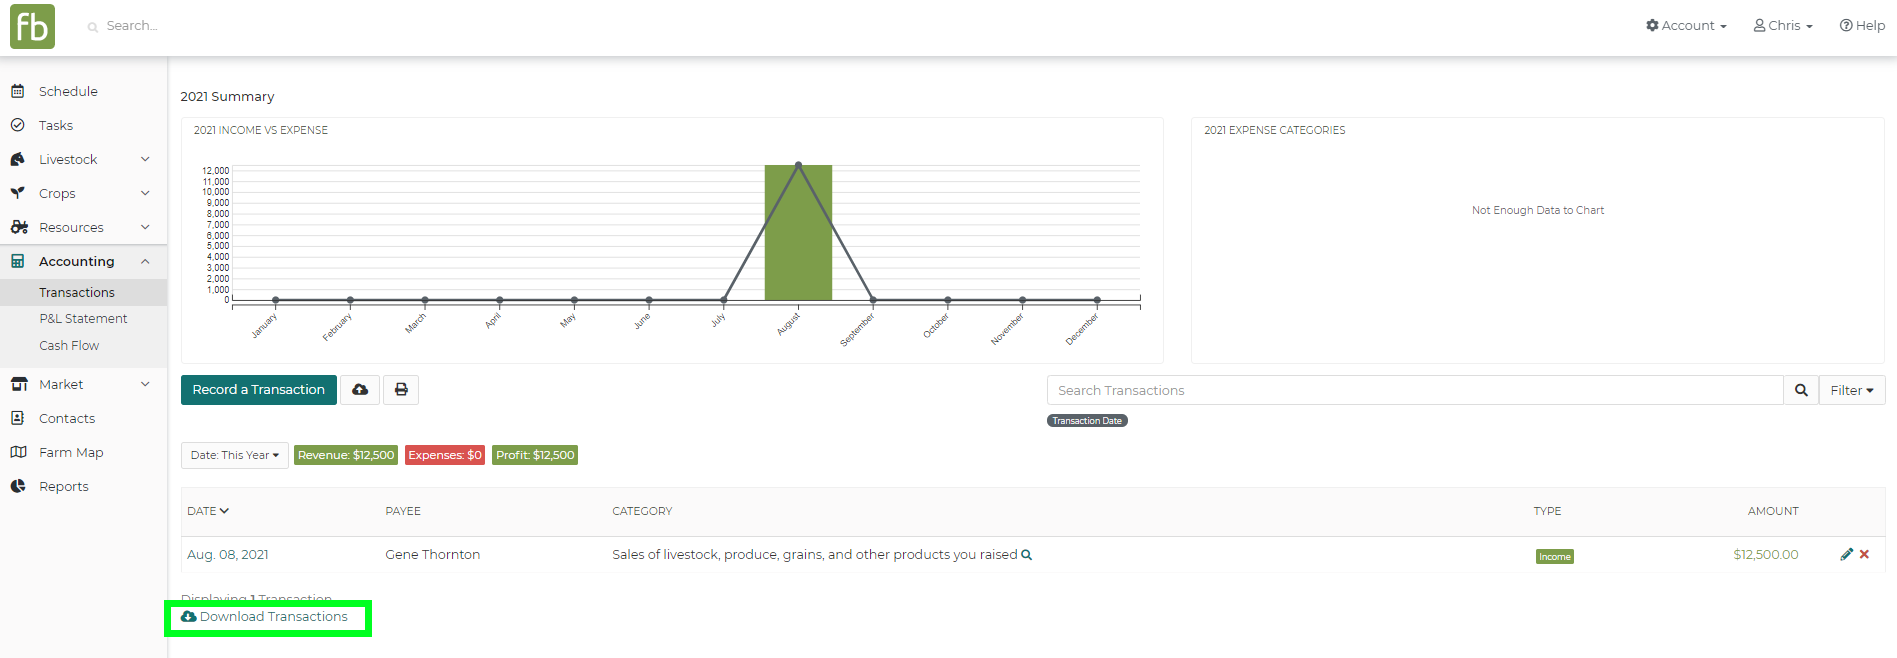Click the Reports pie chart icon
Screen dimensions: 1897x658
pyautogui.click(x=18, y=486)
